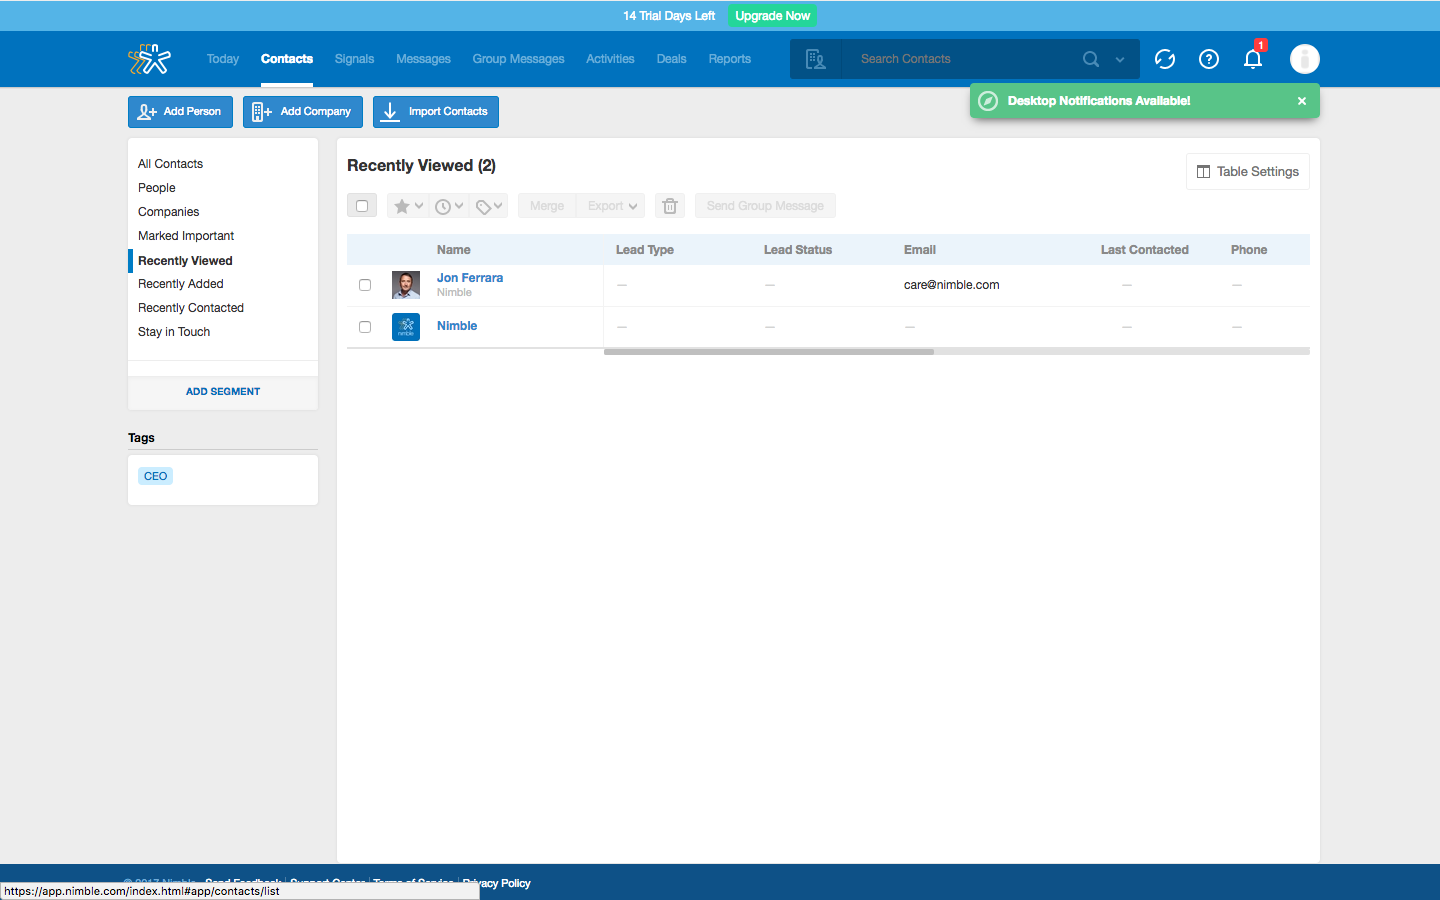Toggle the select-all contacts checkbox
The height and width of the screenshot is (900, 1440).
coord(362,206)
